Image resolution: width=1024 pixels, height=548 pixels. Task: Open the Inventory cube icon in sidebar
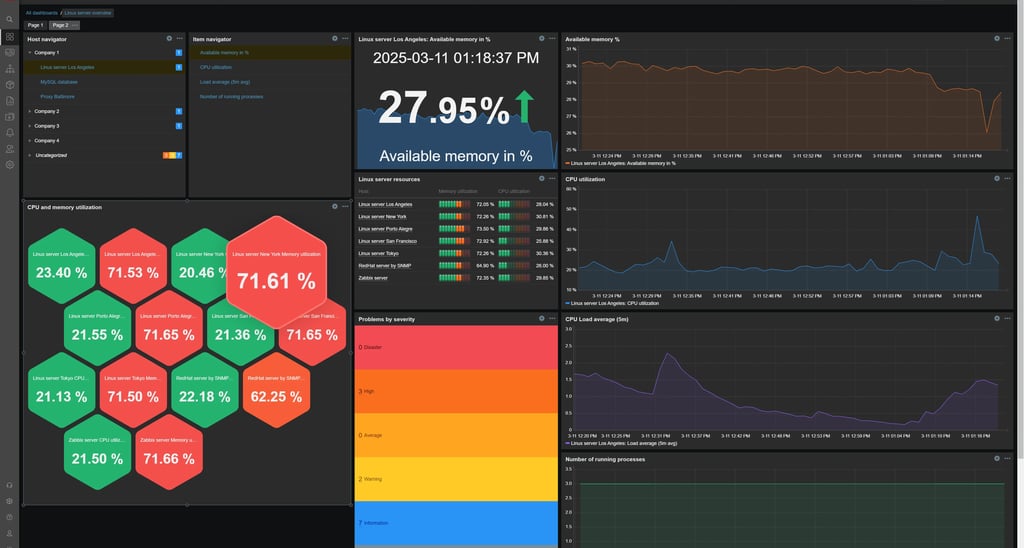point(9,85)
